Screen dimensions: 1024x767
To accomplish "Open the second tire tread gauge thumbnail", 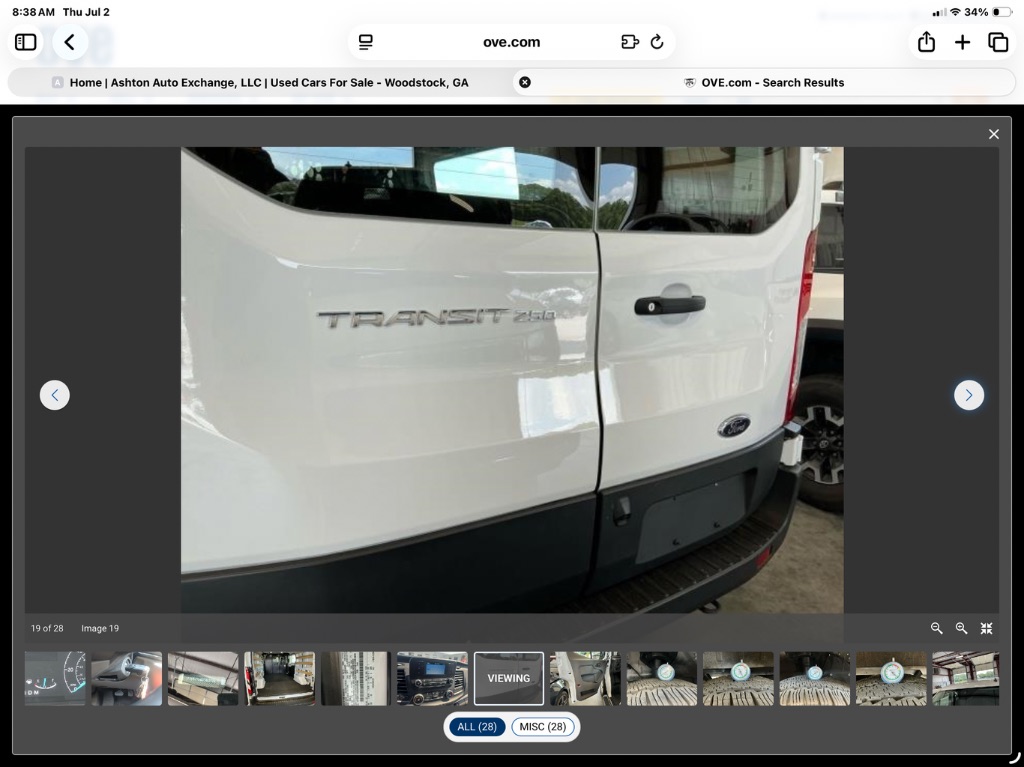I will [738, 678].
